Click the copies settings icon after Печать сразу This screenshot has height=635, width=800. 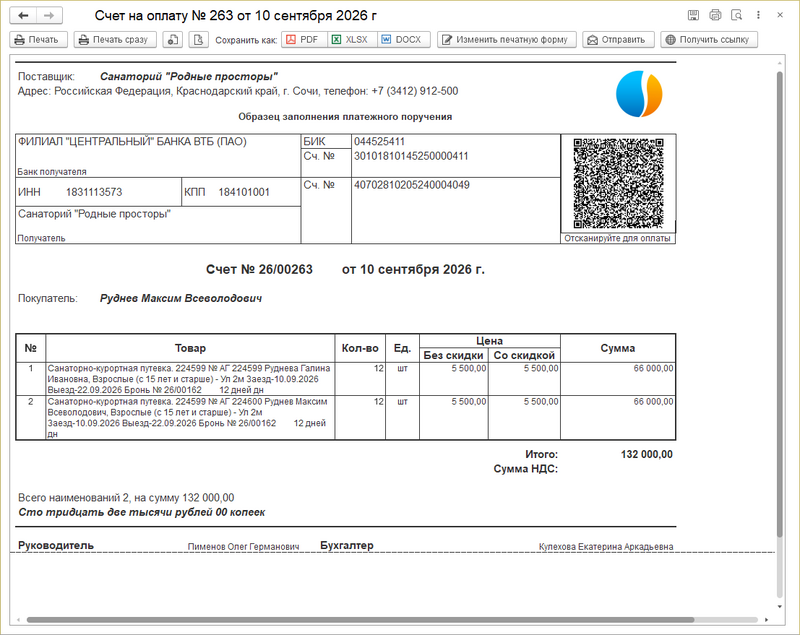(173, 40)
